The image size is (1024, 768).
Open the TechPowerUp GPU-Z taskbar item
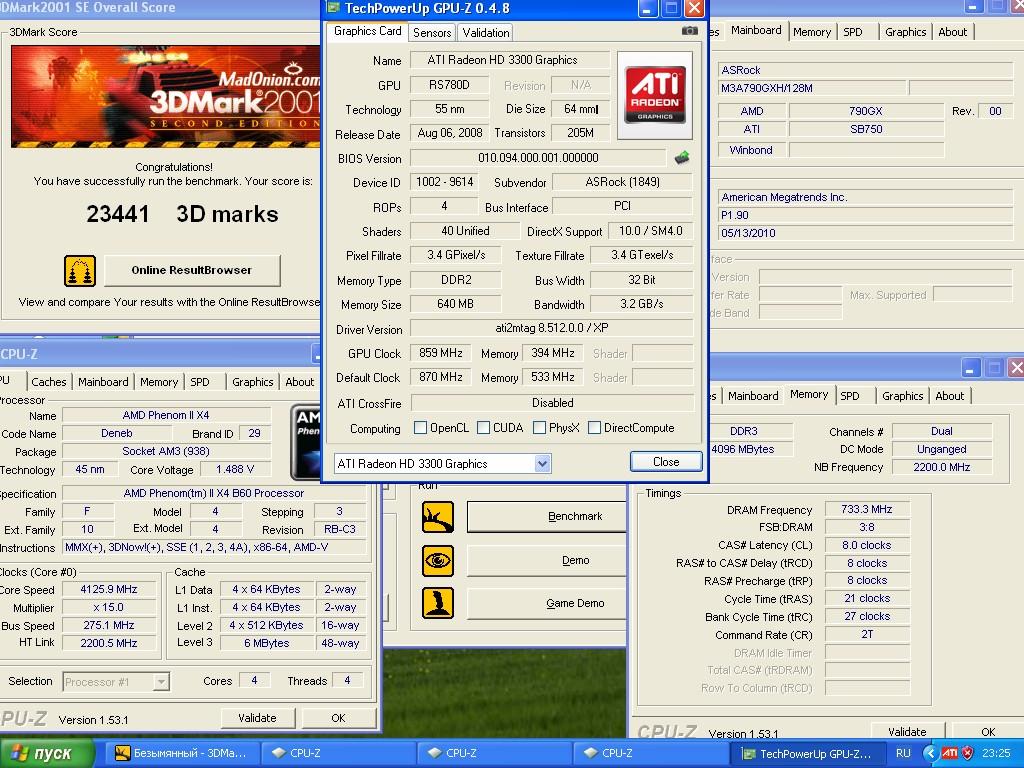pyautogui.click(x=808, y=754)
